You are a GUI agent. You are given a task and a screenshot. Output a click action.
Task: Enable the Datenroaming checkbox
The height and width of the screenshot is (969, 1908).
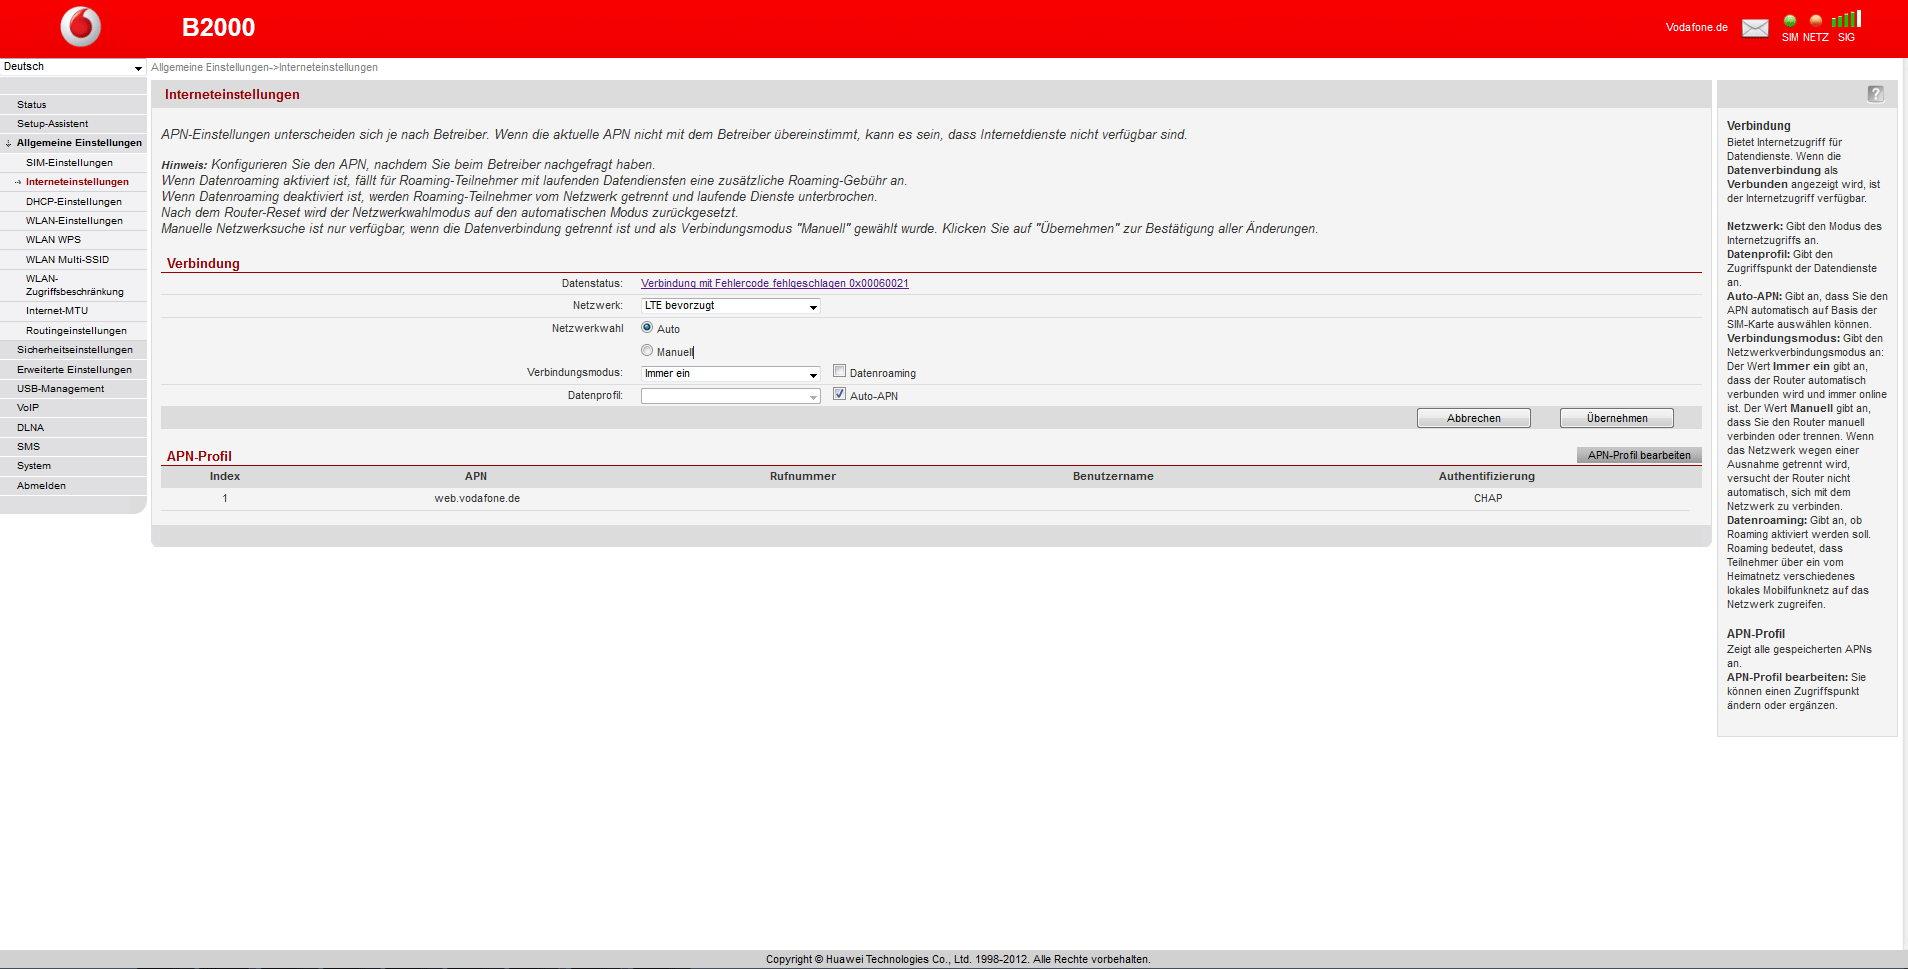click(840, 372)
